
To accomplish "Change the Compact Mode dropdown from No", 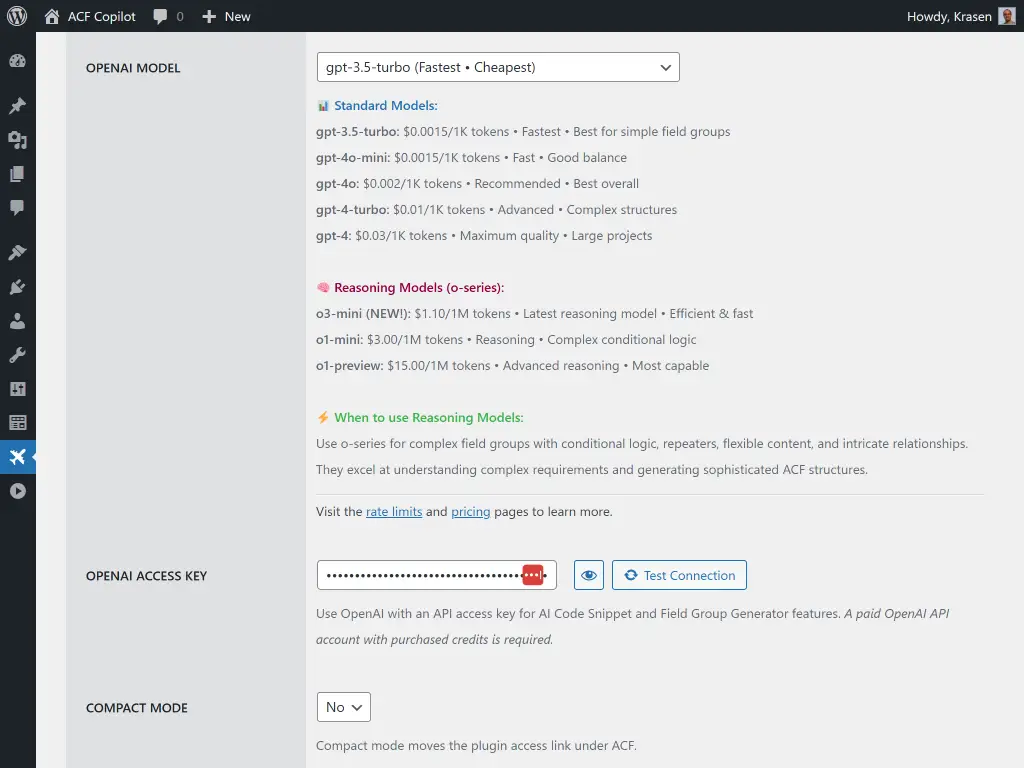I will 343,706.
